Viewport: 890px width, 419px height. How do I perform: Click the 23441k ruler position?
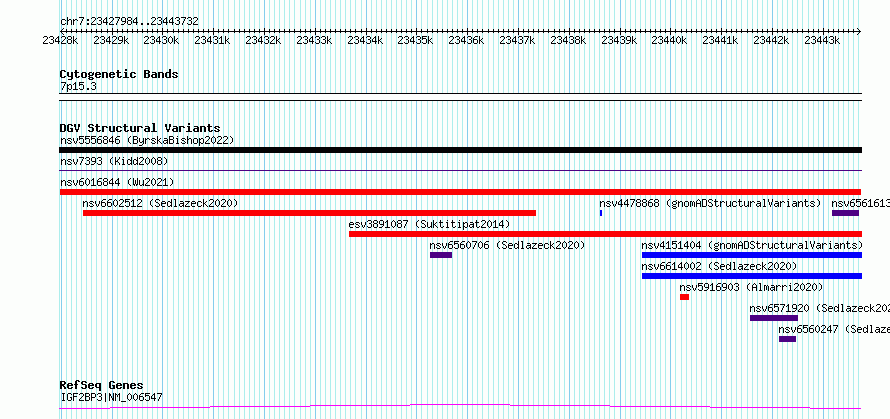tap(721, 40)
